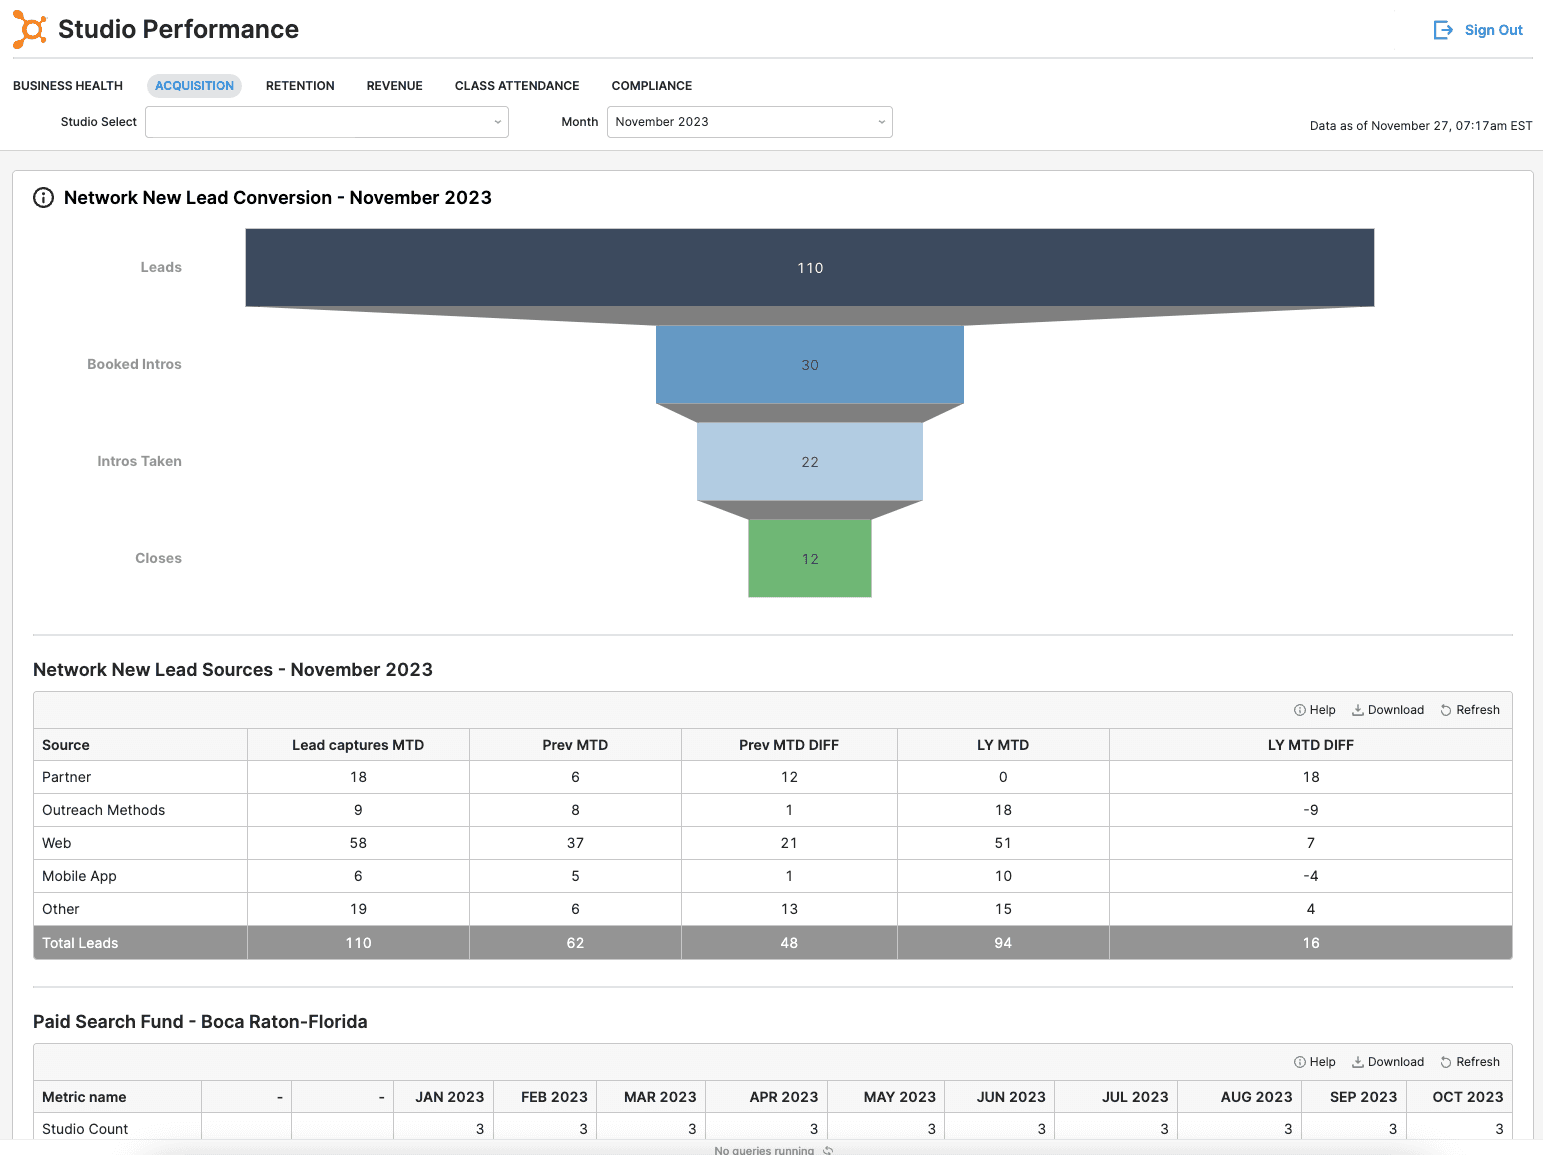
Task: Click the Sign Out link
Action: (1493, 30)
